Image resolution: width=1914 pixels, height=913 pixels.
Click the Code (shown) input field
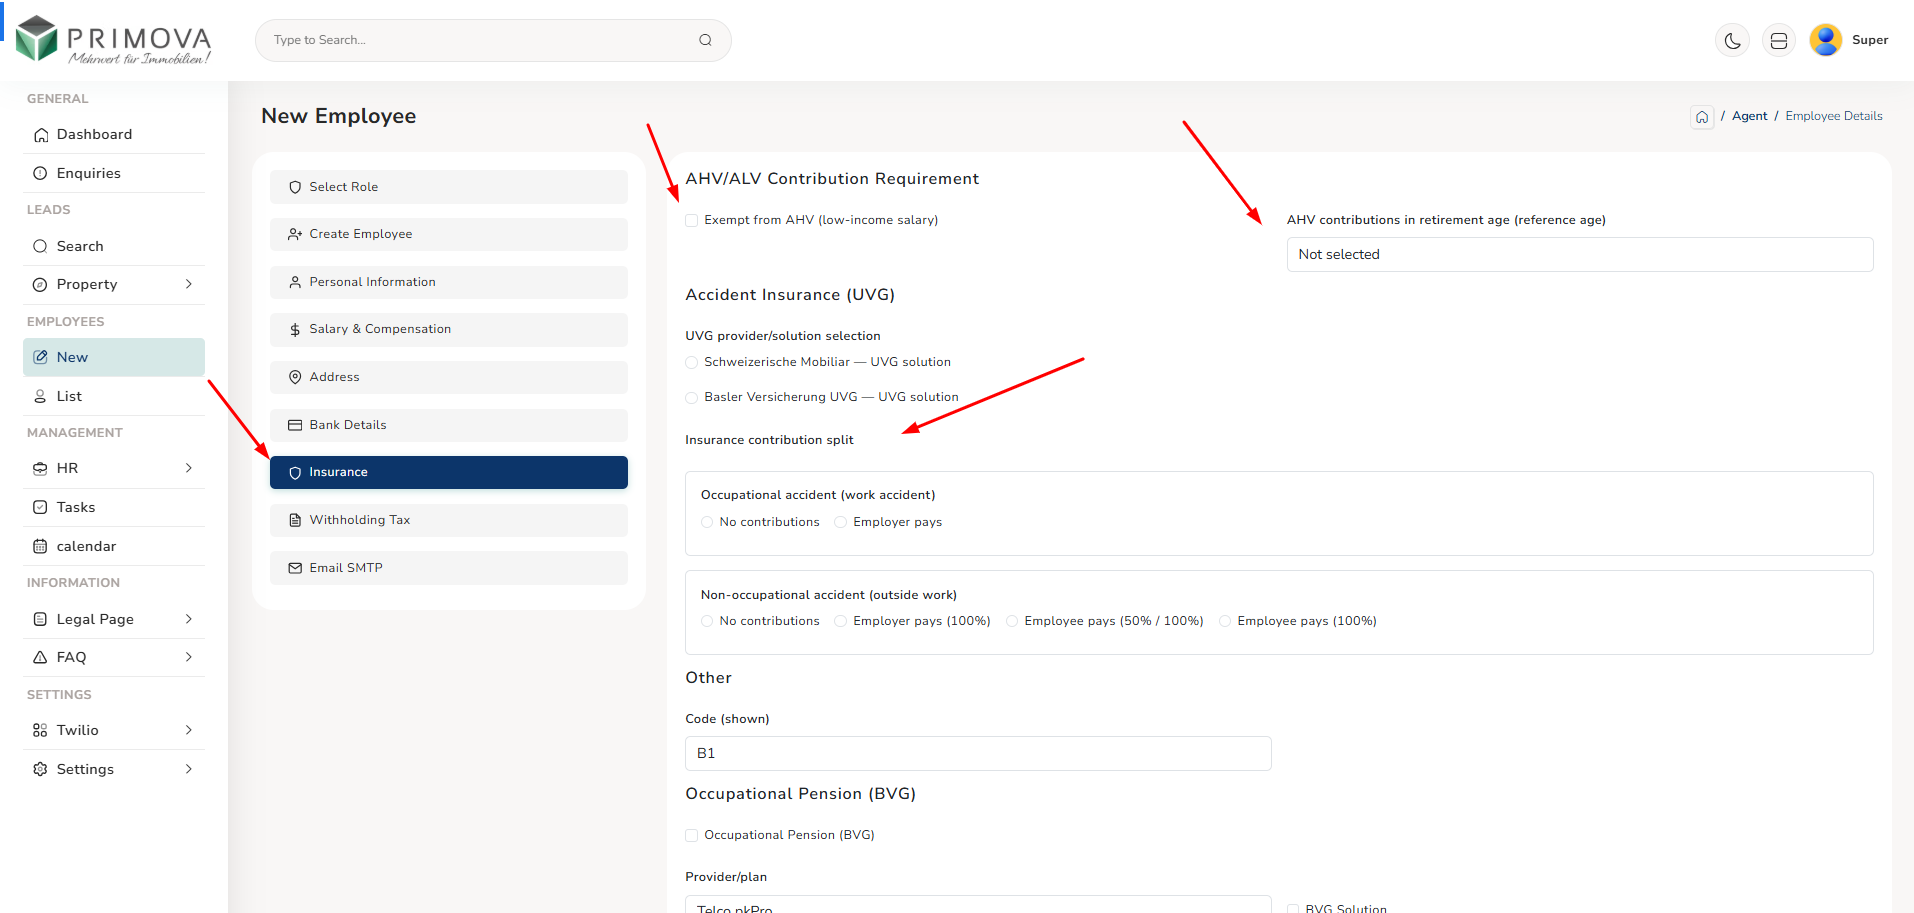click(x=977, y=754)
